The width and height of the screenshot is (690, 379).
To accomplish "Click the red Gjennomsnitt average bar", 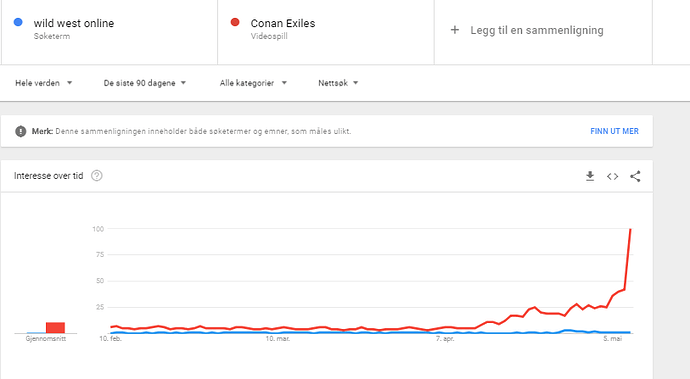I will coord(55,327).
